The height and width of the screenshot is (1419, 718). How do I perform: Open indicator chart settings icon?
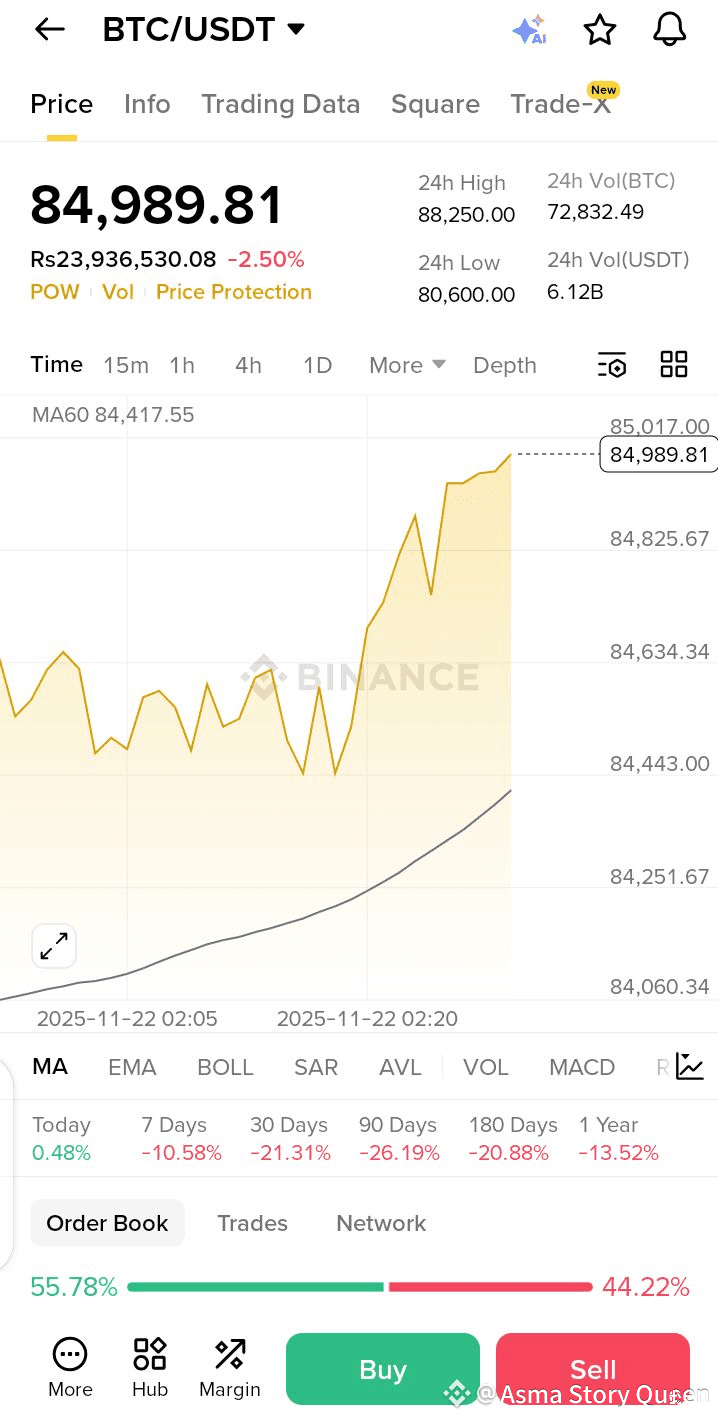tap(690, 1067)
